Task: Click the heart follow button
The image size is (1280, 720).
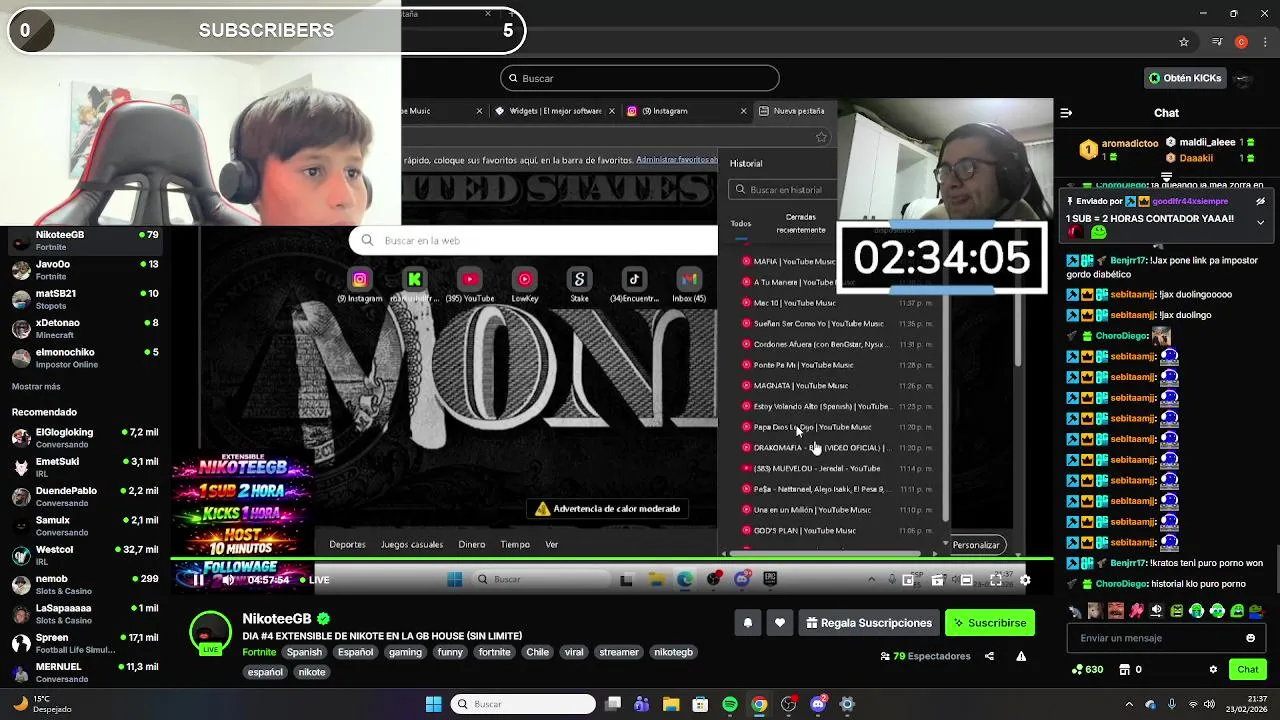Action: tap(780, 623)
